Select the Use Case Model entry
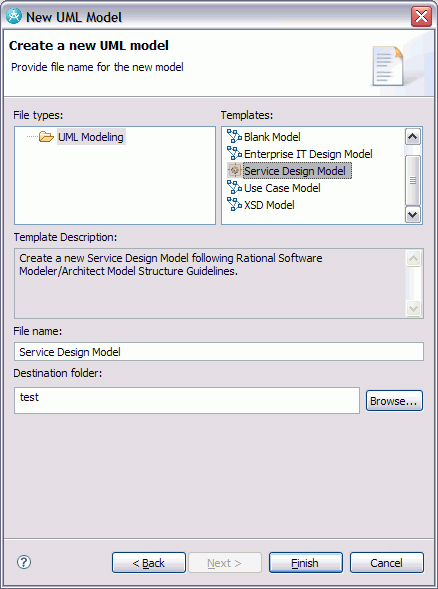Screen dimensions: 438x589 (x=282, y=188)
